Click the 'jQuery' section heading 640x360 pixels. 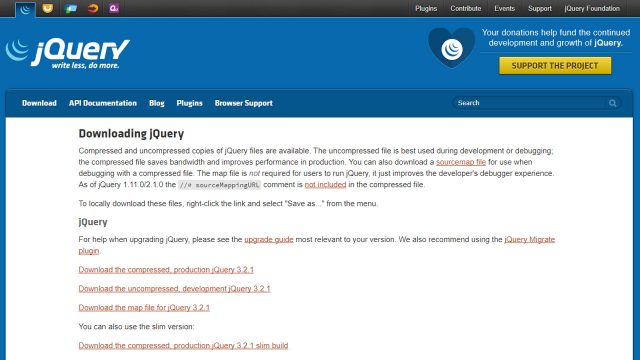(93, 222)
